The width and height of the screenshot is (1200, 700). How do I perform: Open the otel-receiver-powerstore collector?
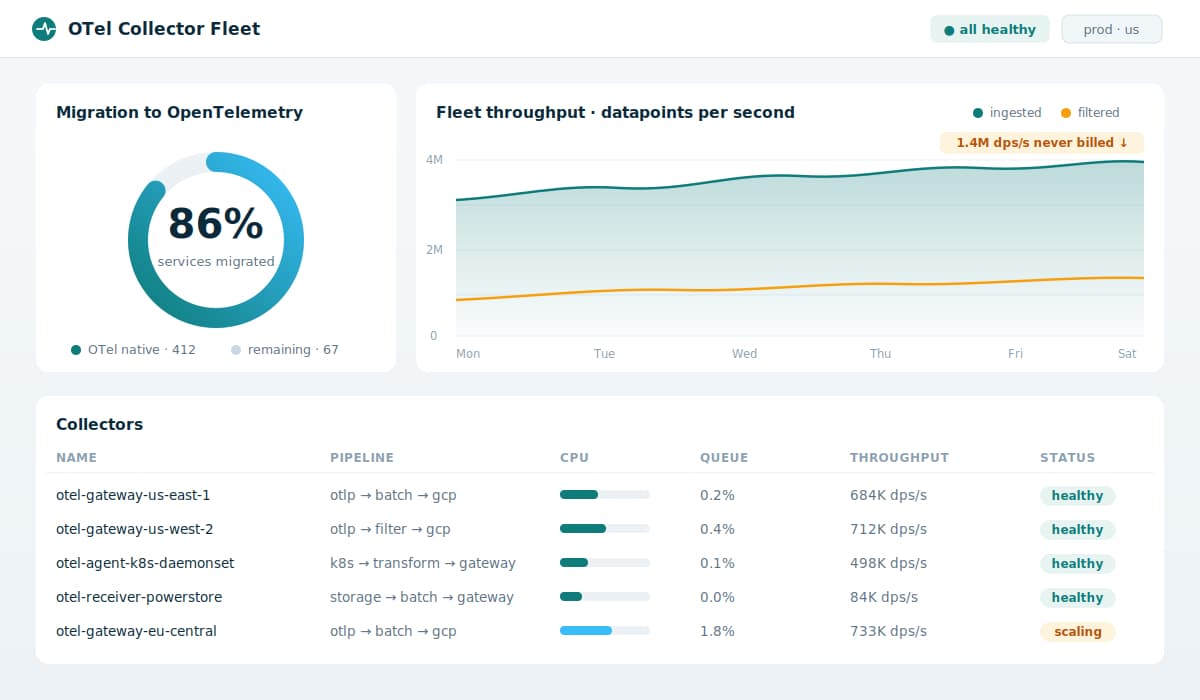coord(139,597)
